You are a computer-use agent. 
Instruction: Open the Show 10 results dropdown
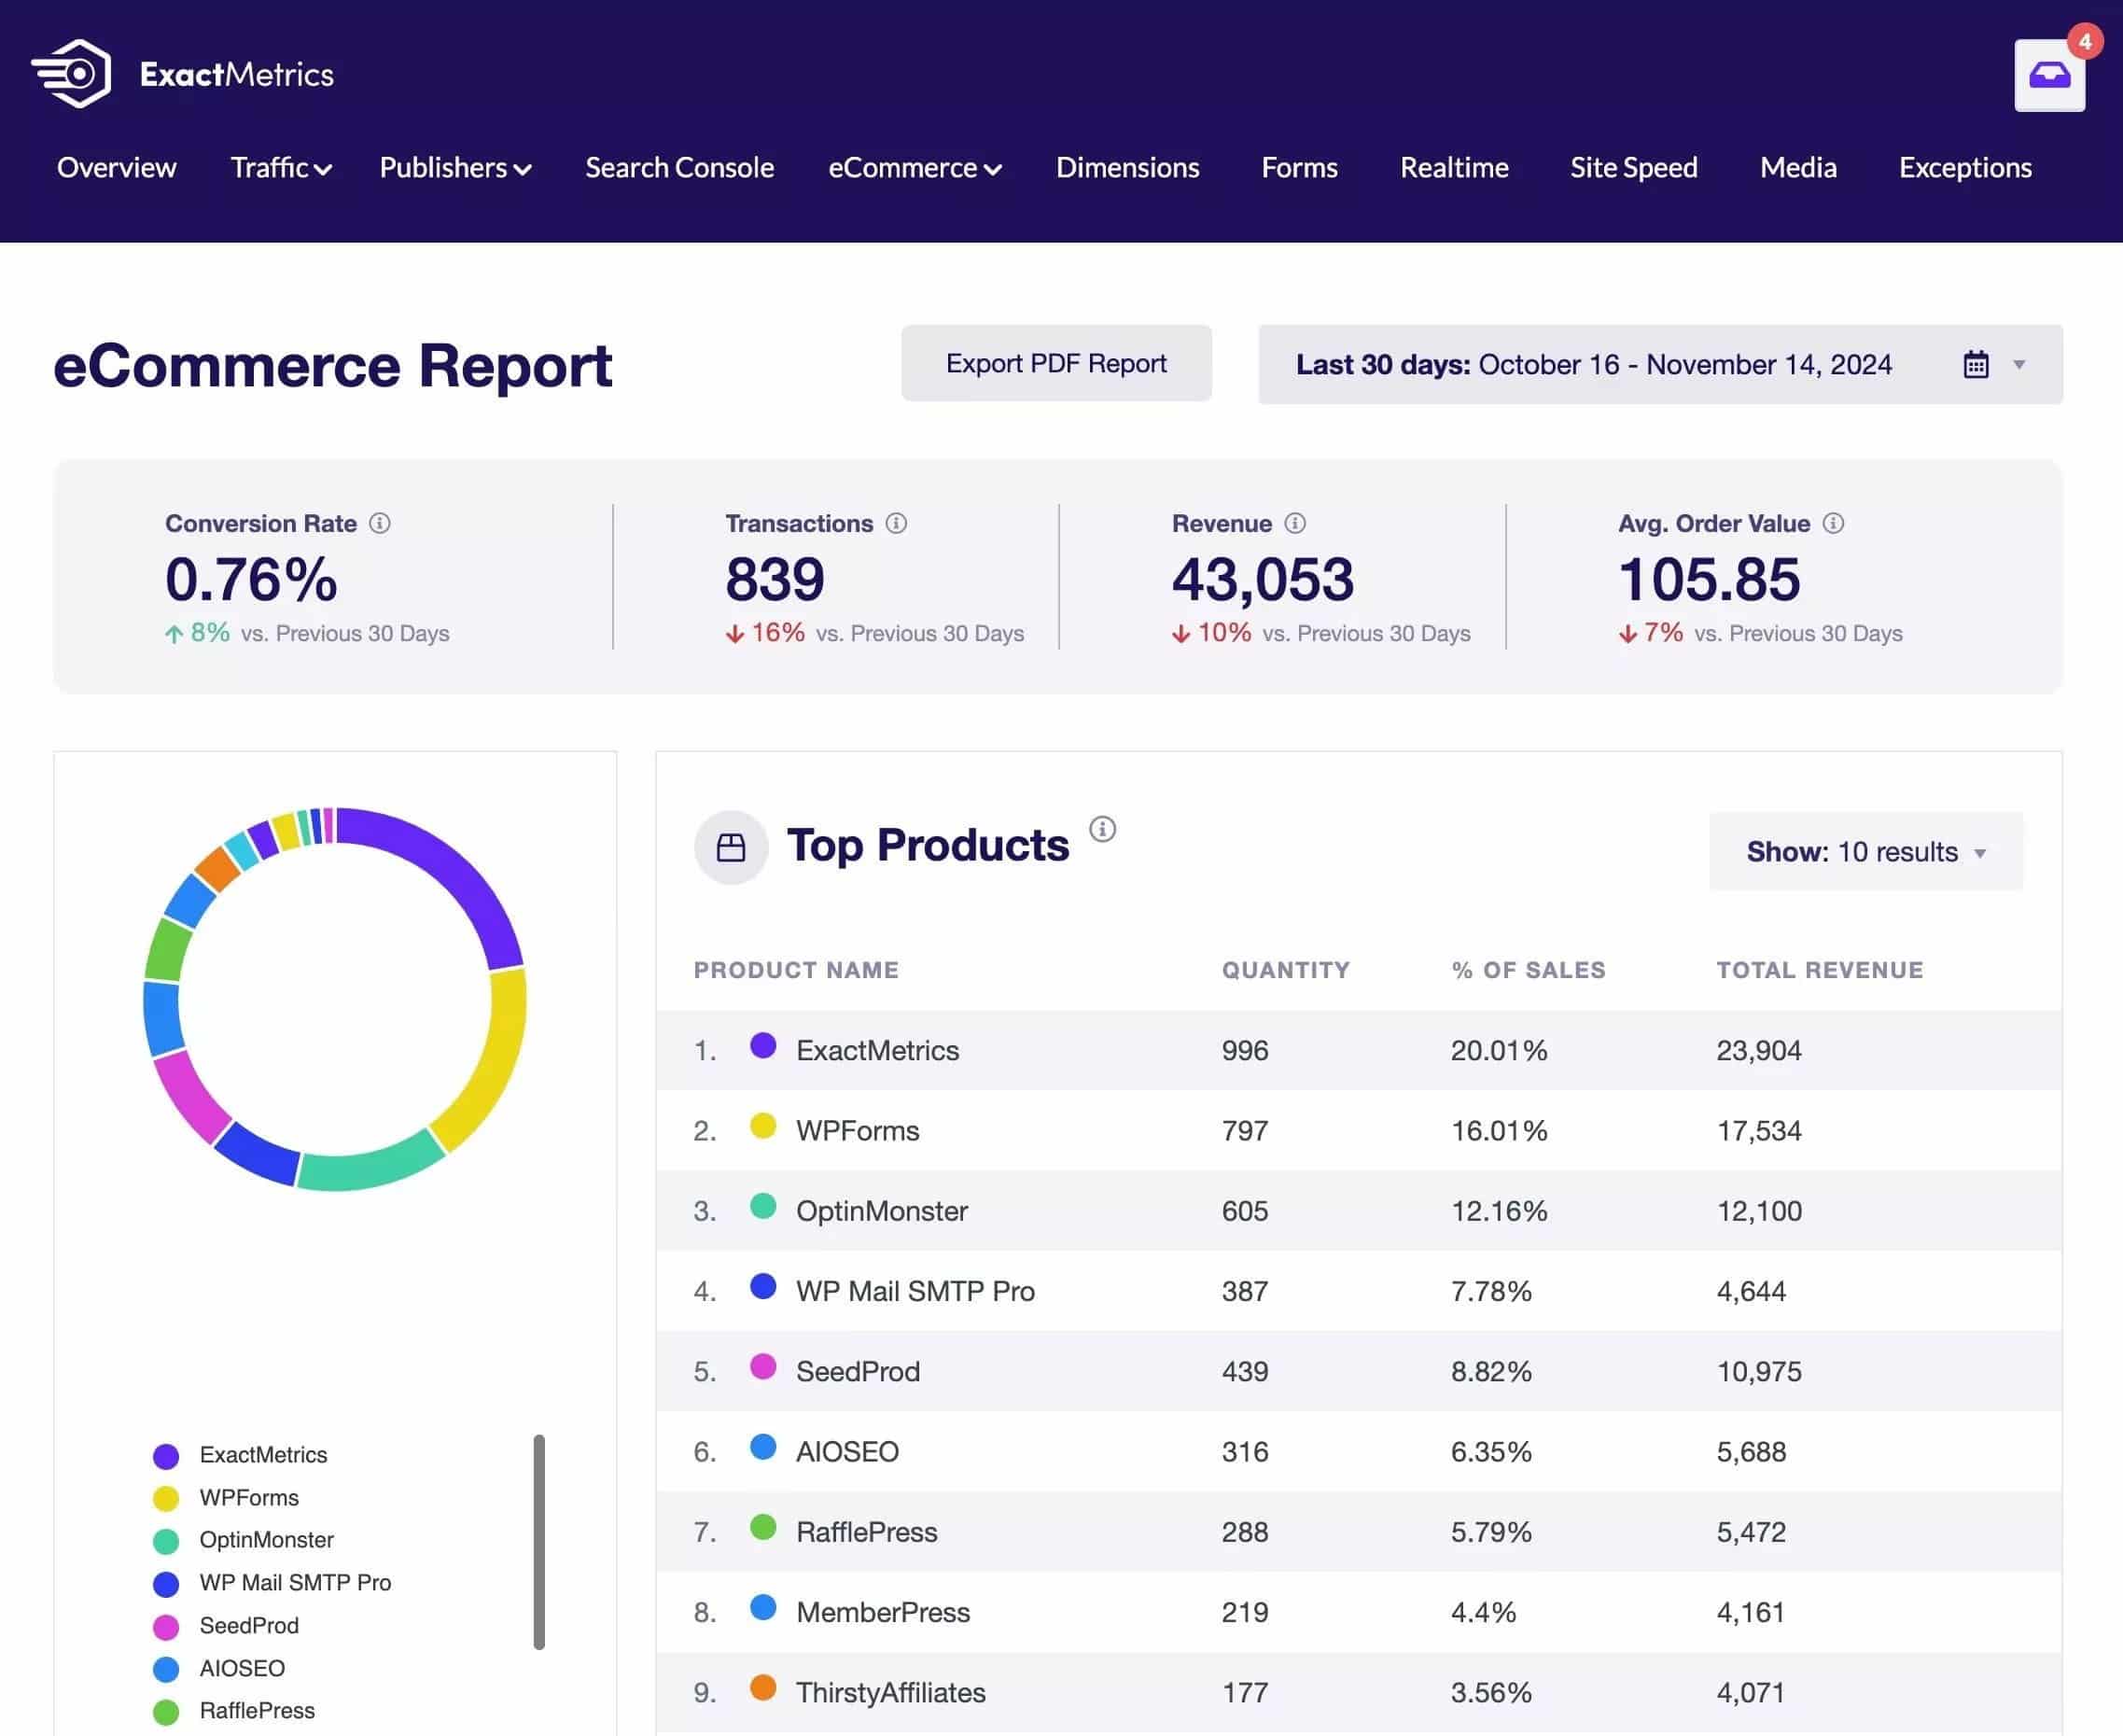1866,852
